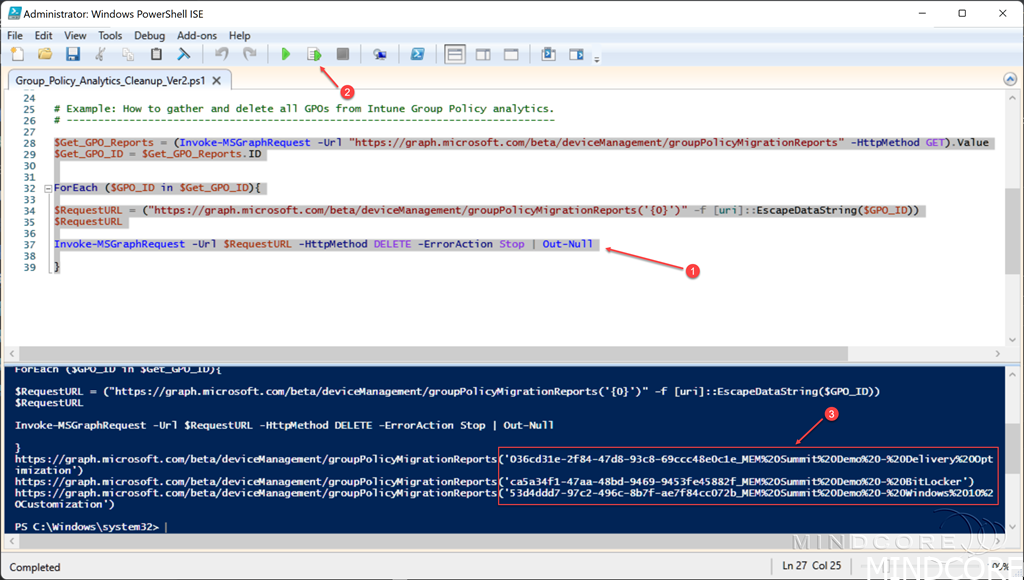Create a new script with New icon
Image resolution: width=1024 pixels, height=580 pixels.
[x=18, y=54]
